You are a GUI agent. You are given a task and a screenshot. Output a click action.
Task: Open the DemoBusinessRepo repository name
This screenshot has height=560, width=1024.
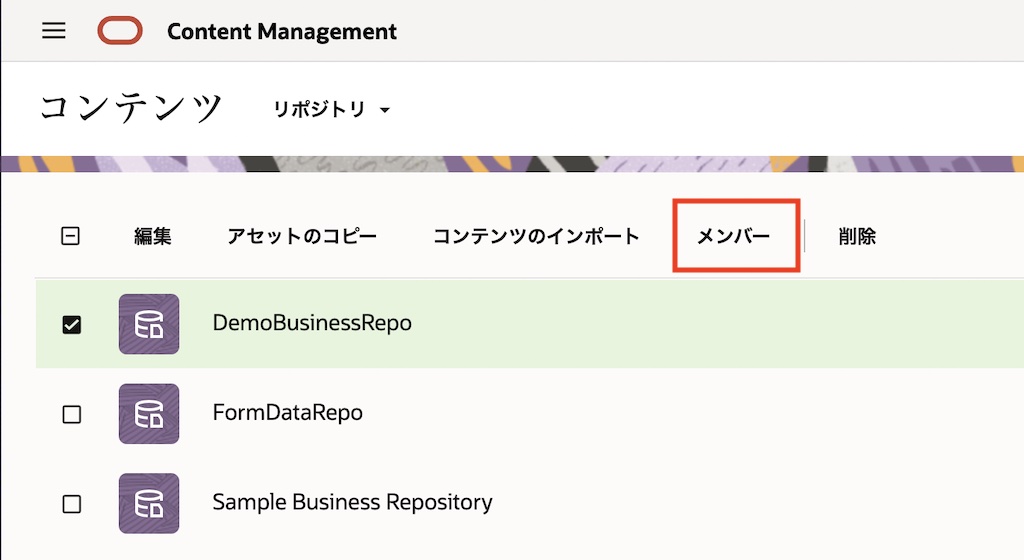pyautogui.click(x=312, y=323)
